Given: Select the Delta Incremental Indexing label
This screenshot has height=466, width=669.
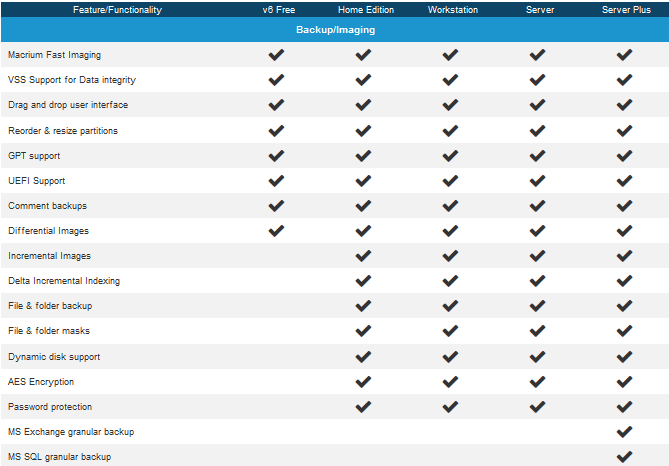Looking at the screenshot, I should pyautogui.click(x=64, y=281).
